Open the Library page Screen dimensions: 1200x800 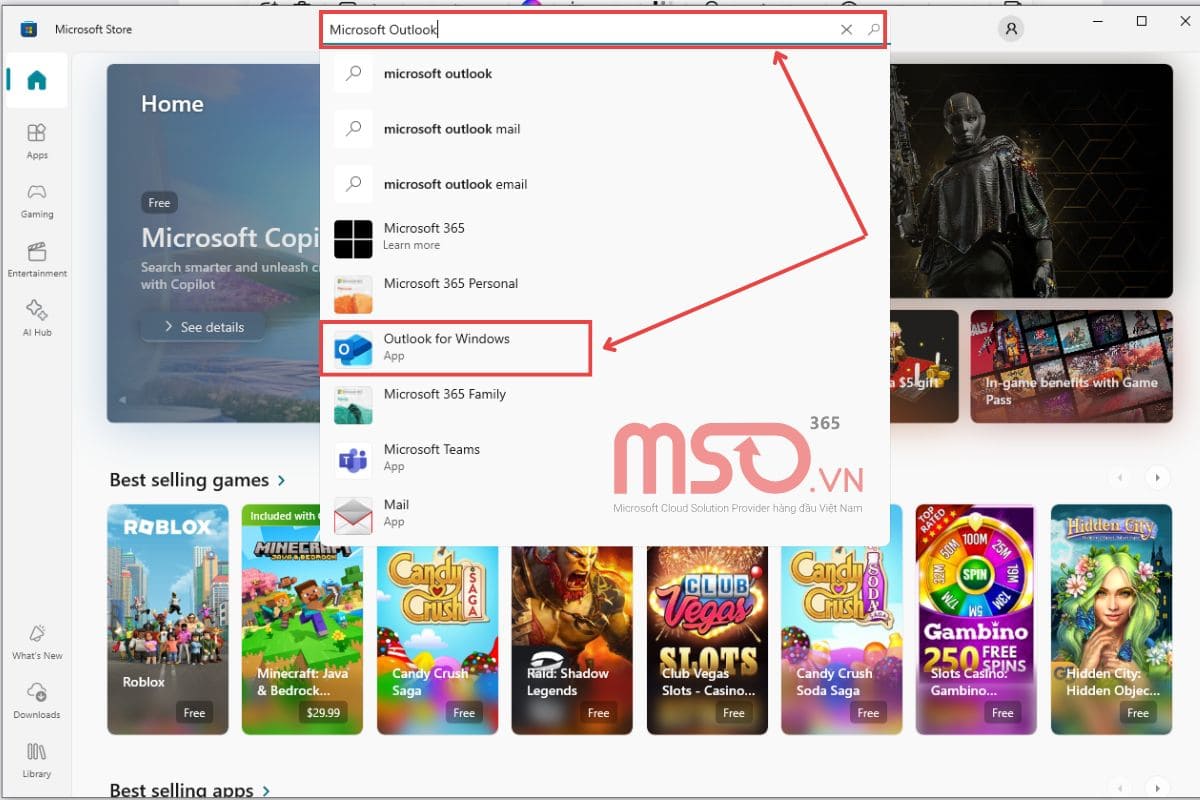[37, 759]
